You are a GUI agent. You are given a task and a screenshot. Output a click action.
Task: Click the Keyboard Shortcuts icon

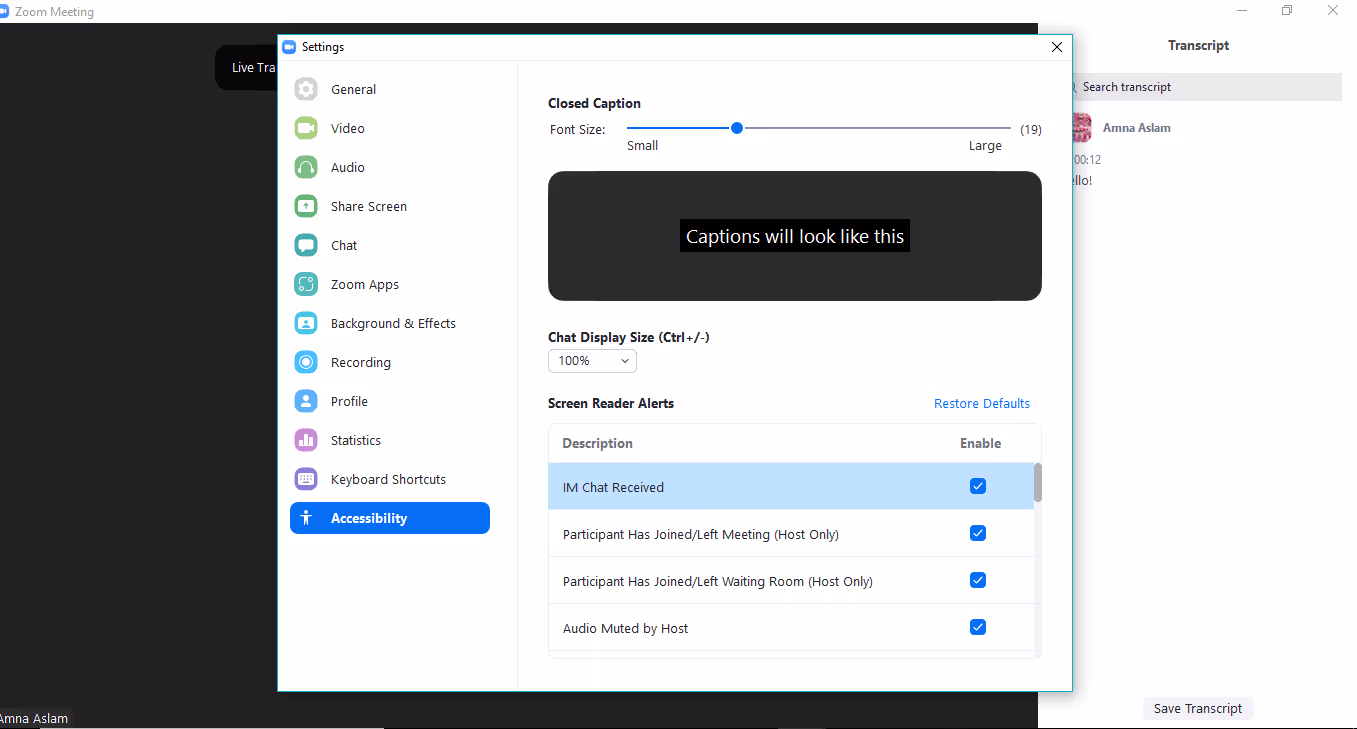(x=306, y=479)
